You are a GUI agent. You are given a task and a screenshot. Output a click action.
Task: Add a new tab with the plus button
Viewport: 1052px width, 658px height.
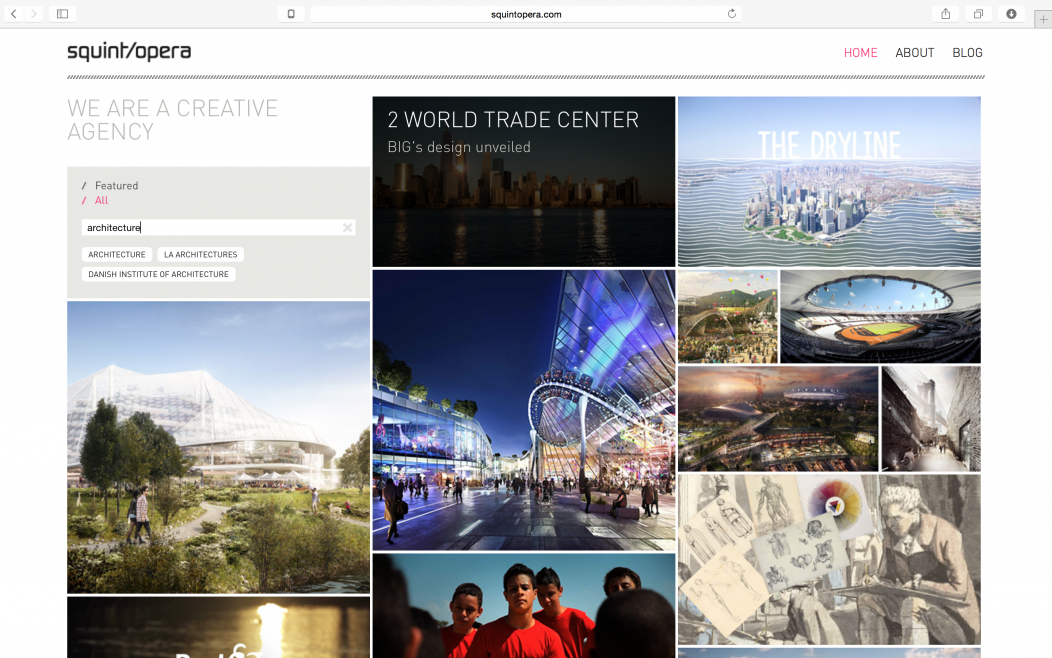tap(1043, 19)
